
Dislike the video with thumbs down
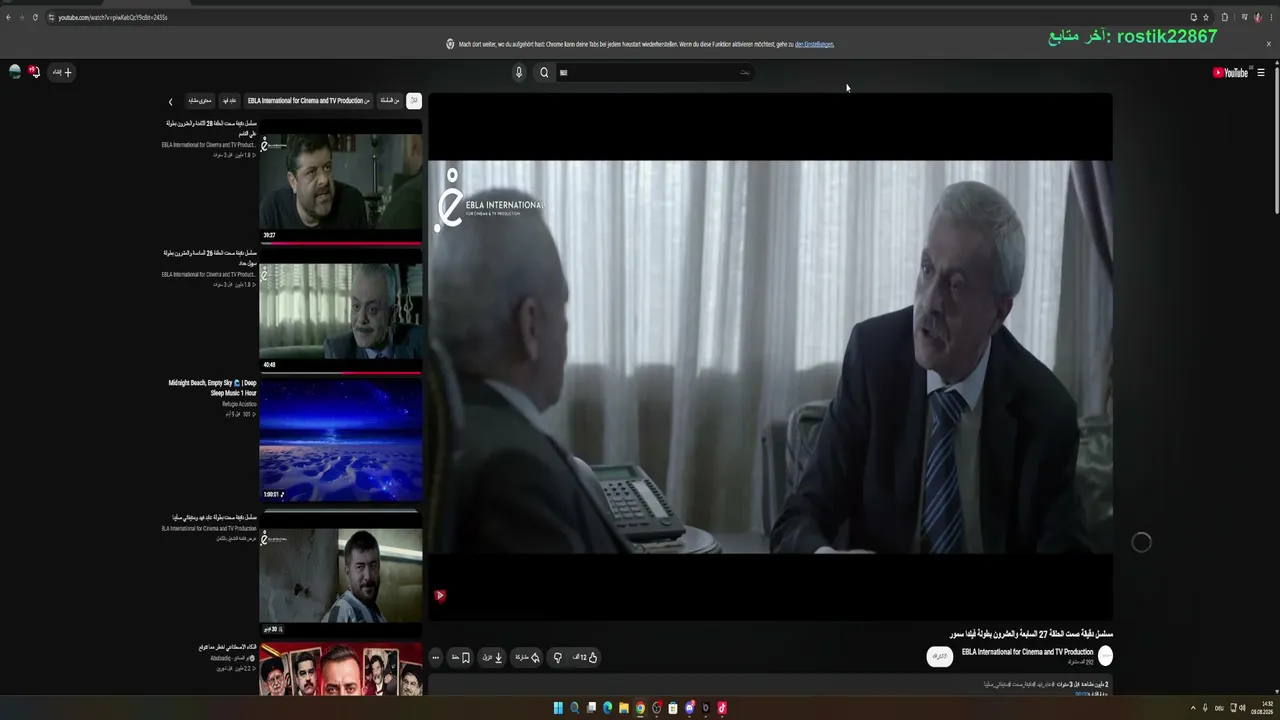[557, 657]
